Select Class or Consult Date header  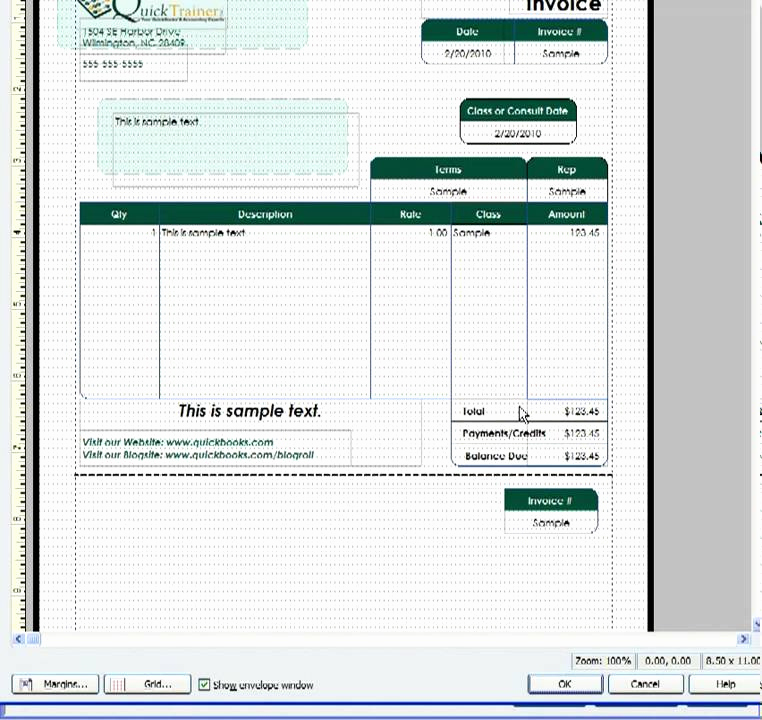[x=518, y=111]
